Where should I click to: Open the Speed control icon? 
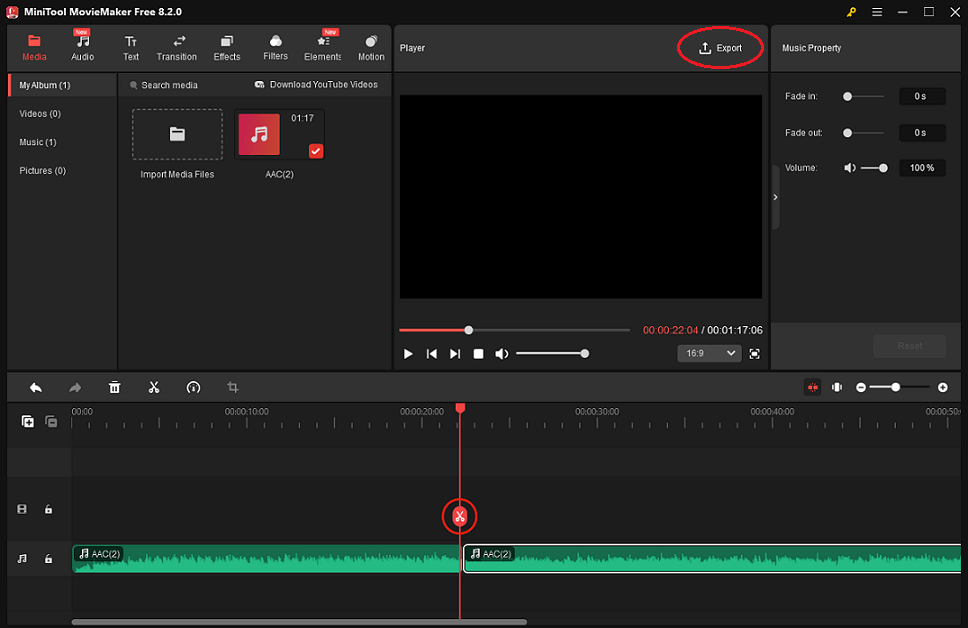click(193, 388)
